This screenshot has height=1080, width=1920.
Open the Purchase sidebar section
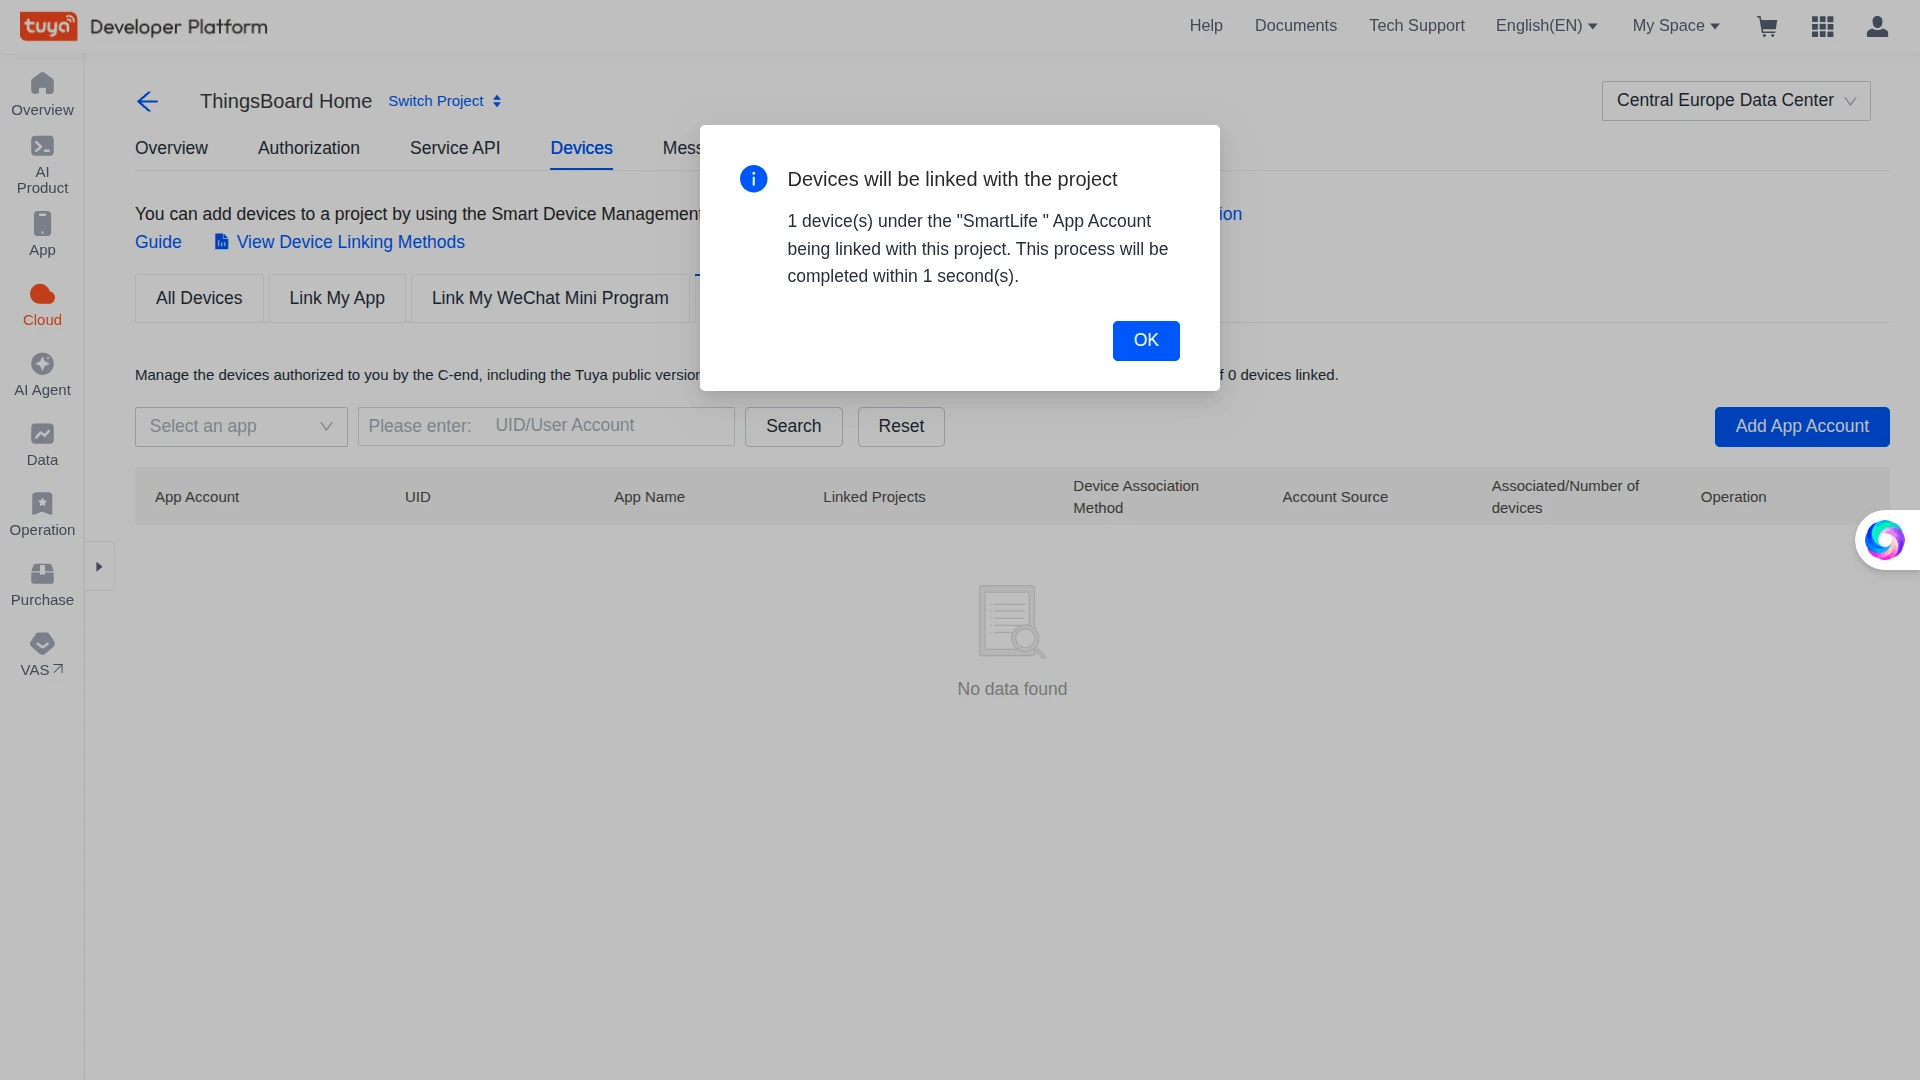[x=42, y=585]
